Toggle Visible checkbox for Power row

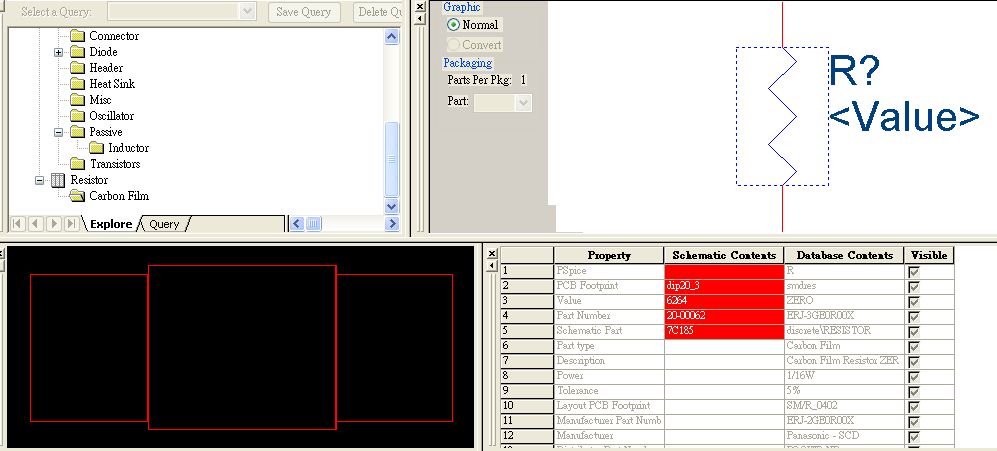point(914,377)
